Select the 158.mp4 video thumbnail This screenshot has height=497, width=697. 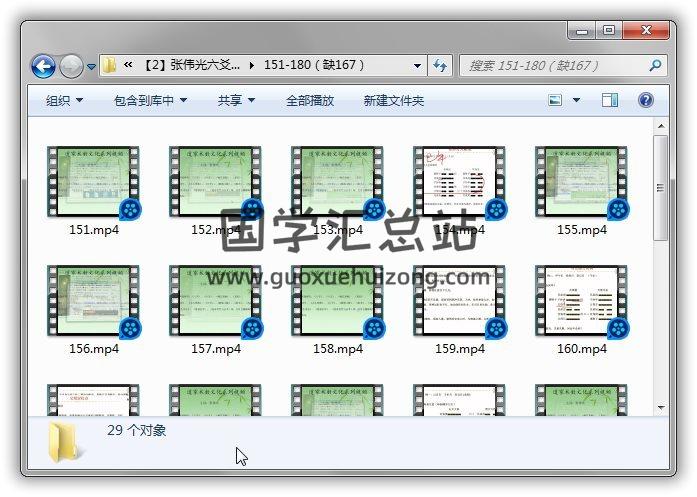coord(337,301)
